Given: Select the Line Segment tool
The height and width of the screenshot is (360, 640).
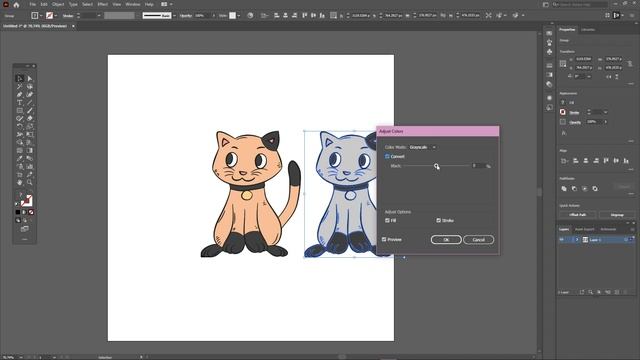Looking at the screenshot, I should (x=29, y=102).
